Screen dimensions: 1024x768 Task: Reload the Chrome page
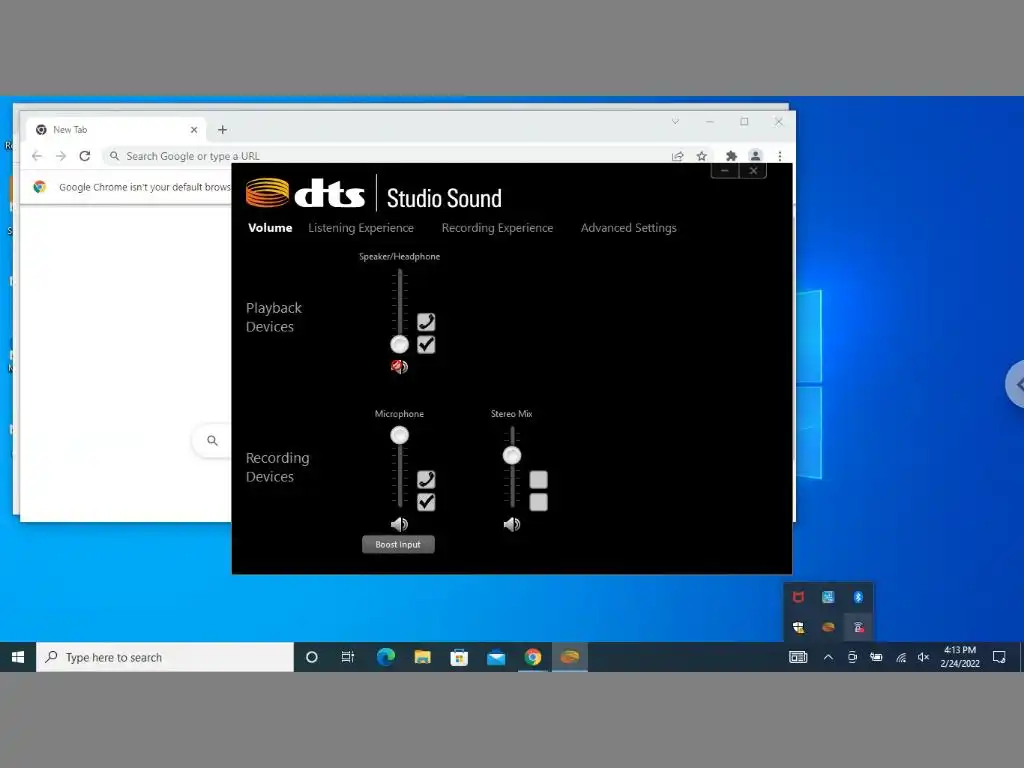[x=85, y=156]
